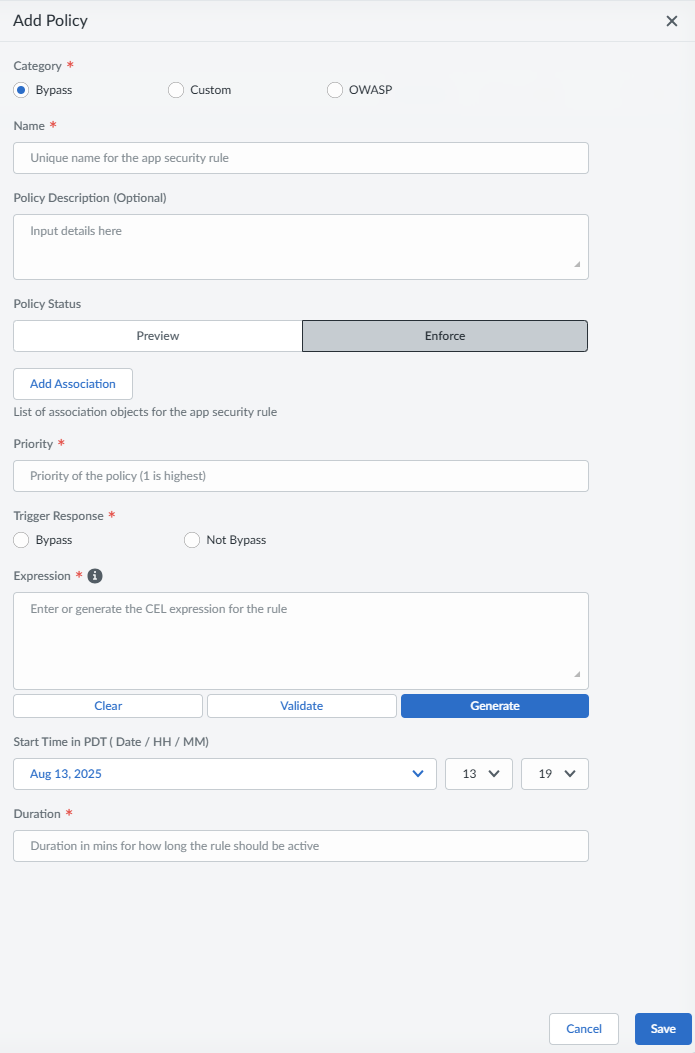Switch Policy Status to Preview

pyautogui.click(x=158, y=336)
